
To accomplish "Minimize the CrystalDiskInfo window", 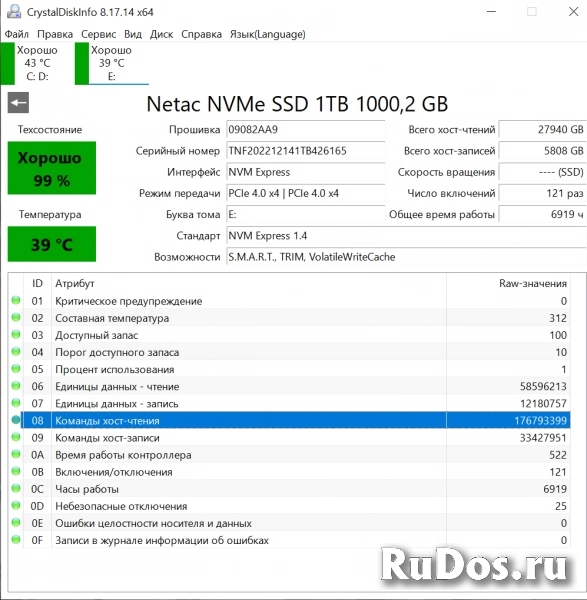I will click(x=491, y=12).
